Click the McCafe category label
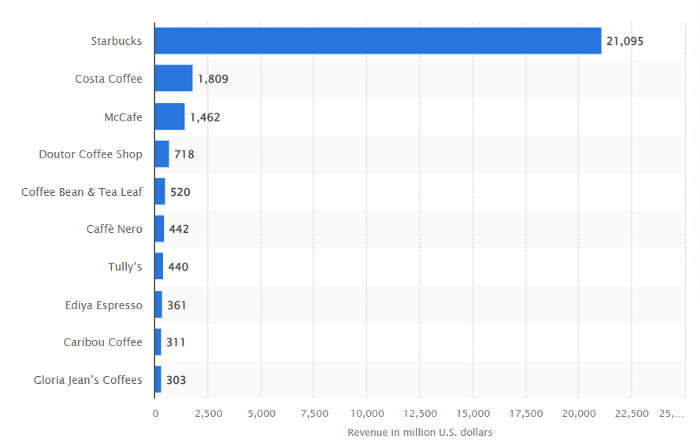Screen dimensions: 700x442 coord(123,117)
